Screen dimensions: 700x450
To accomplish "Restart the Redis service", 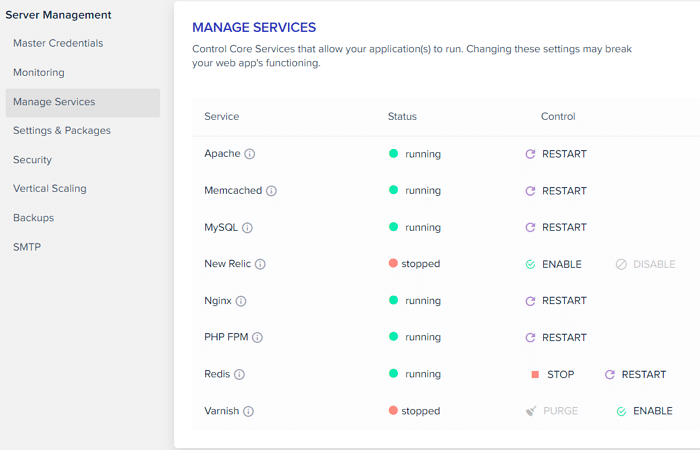I will pos(635,375).
